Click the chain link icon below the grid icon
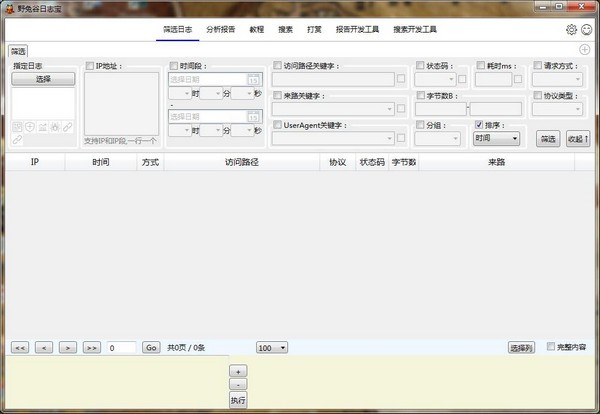The height and width of the screenshot is (414, 600). click(17, 140)
